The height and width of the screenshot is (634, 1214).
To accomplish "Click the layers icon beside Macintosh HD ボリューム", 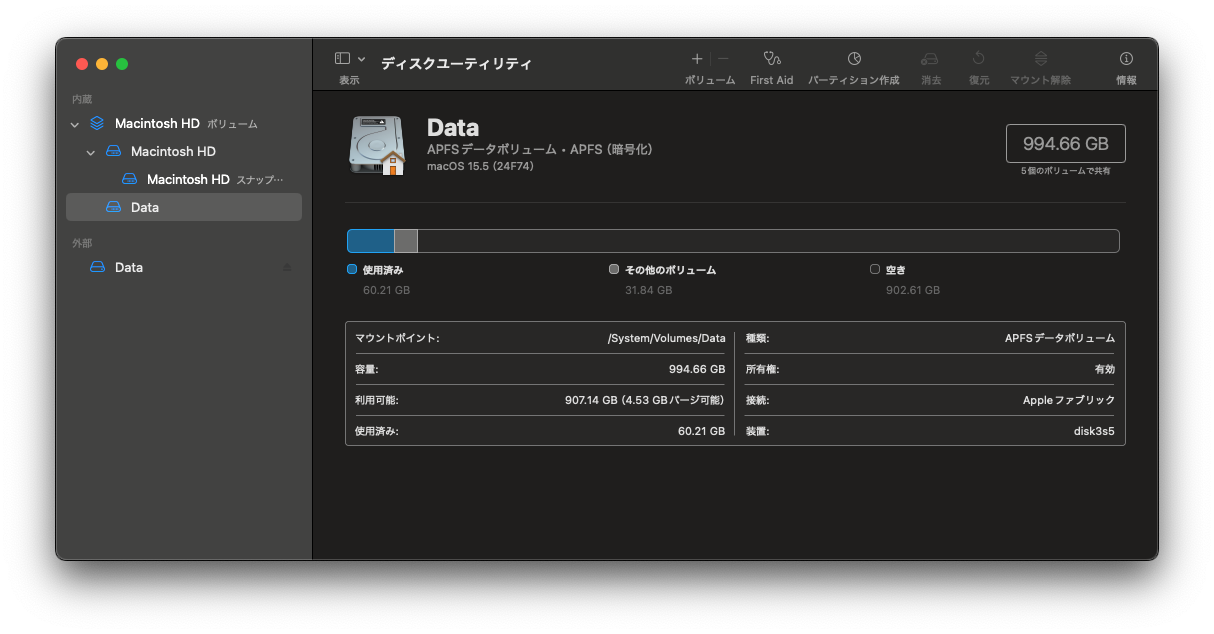I will tap(97, 124).
